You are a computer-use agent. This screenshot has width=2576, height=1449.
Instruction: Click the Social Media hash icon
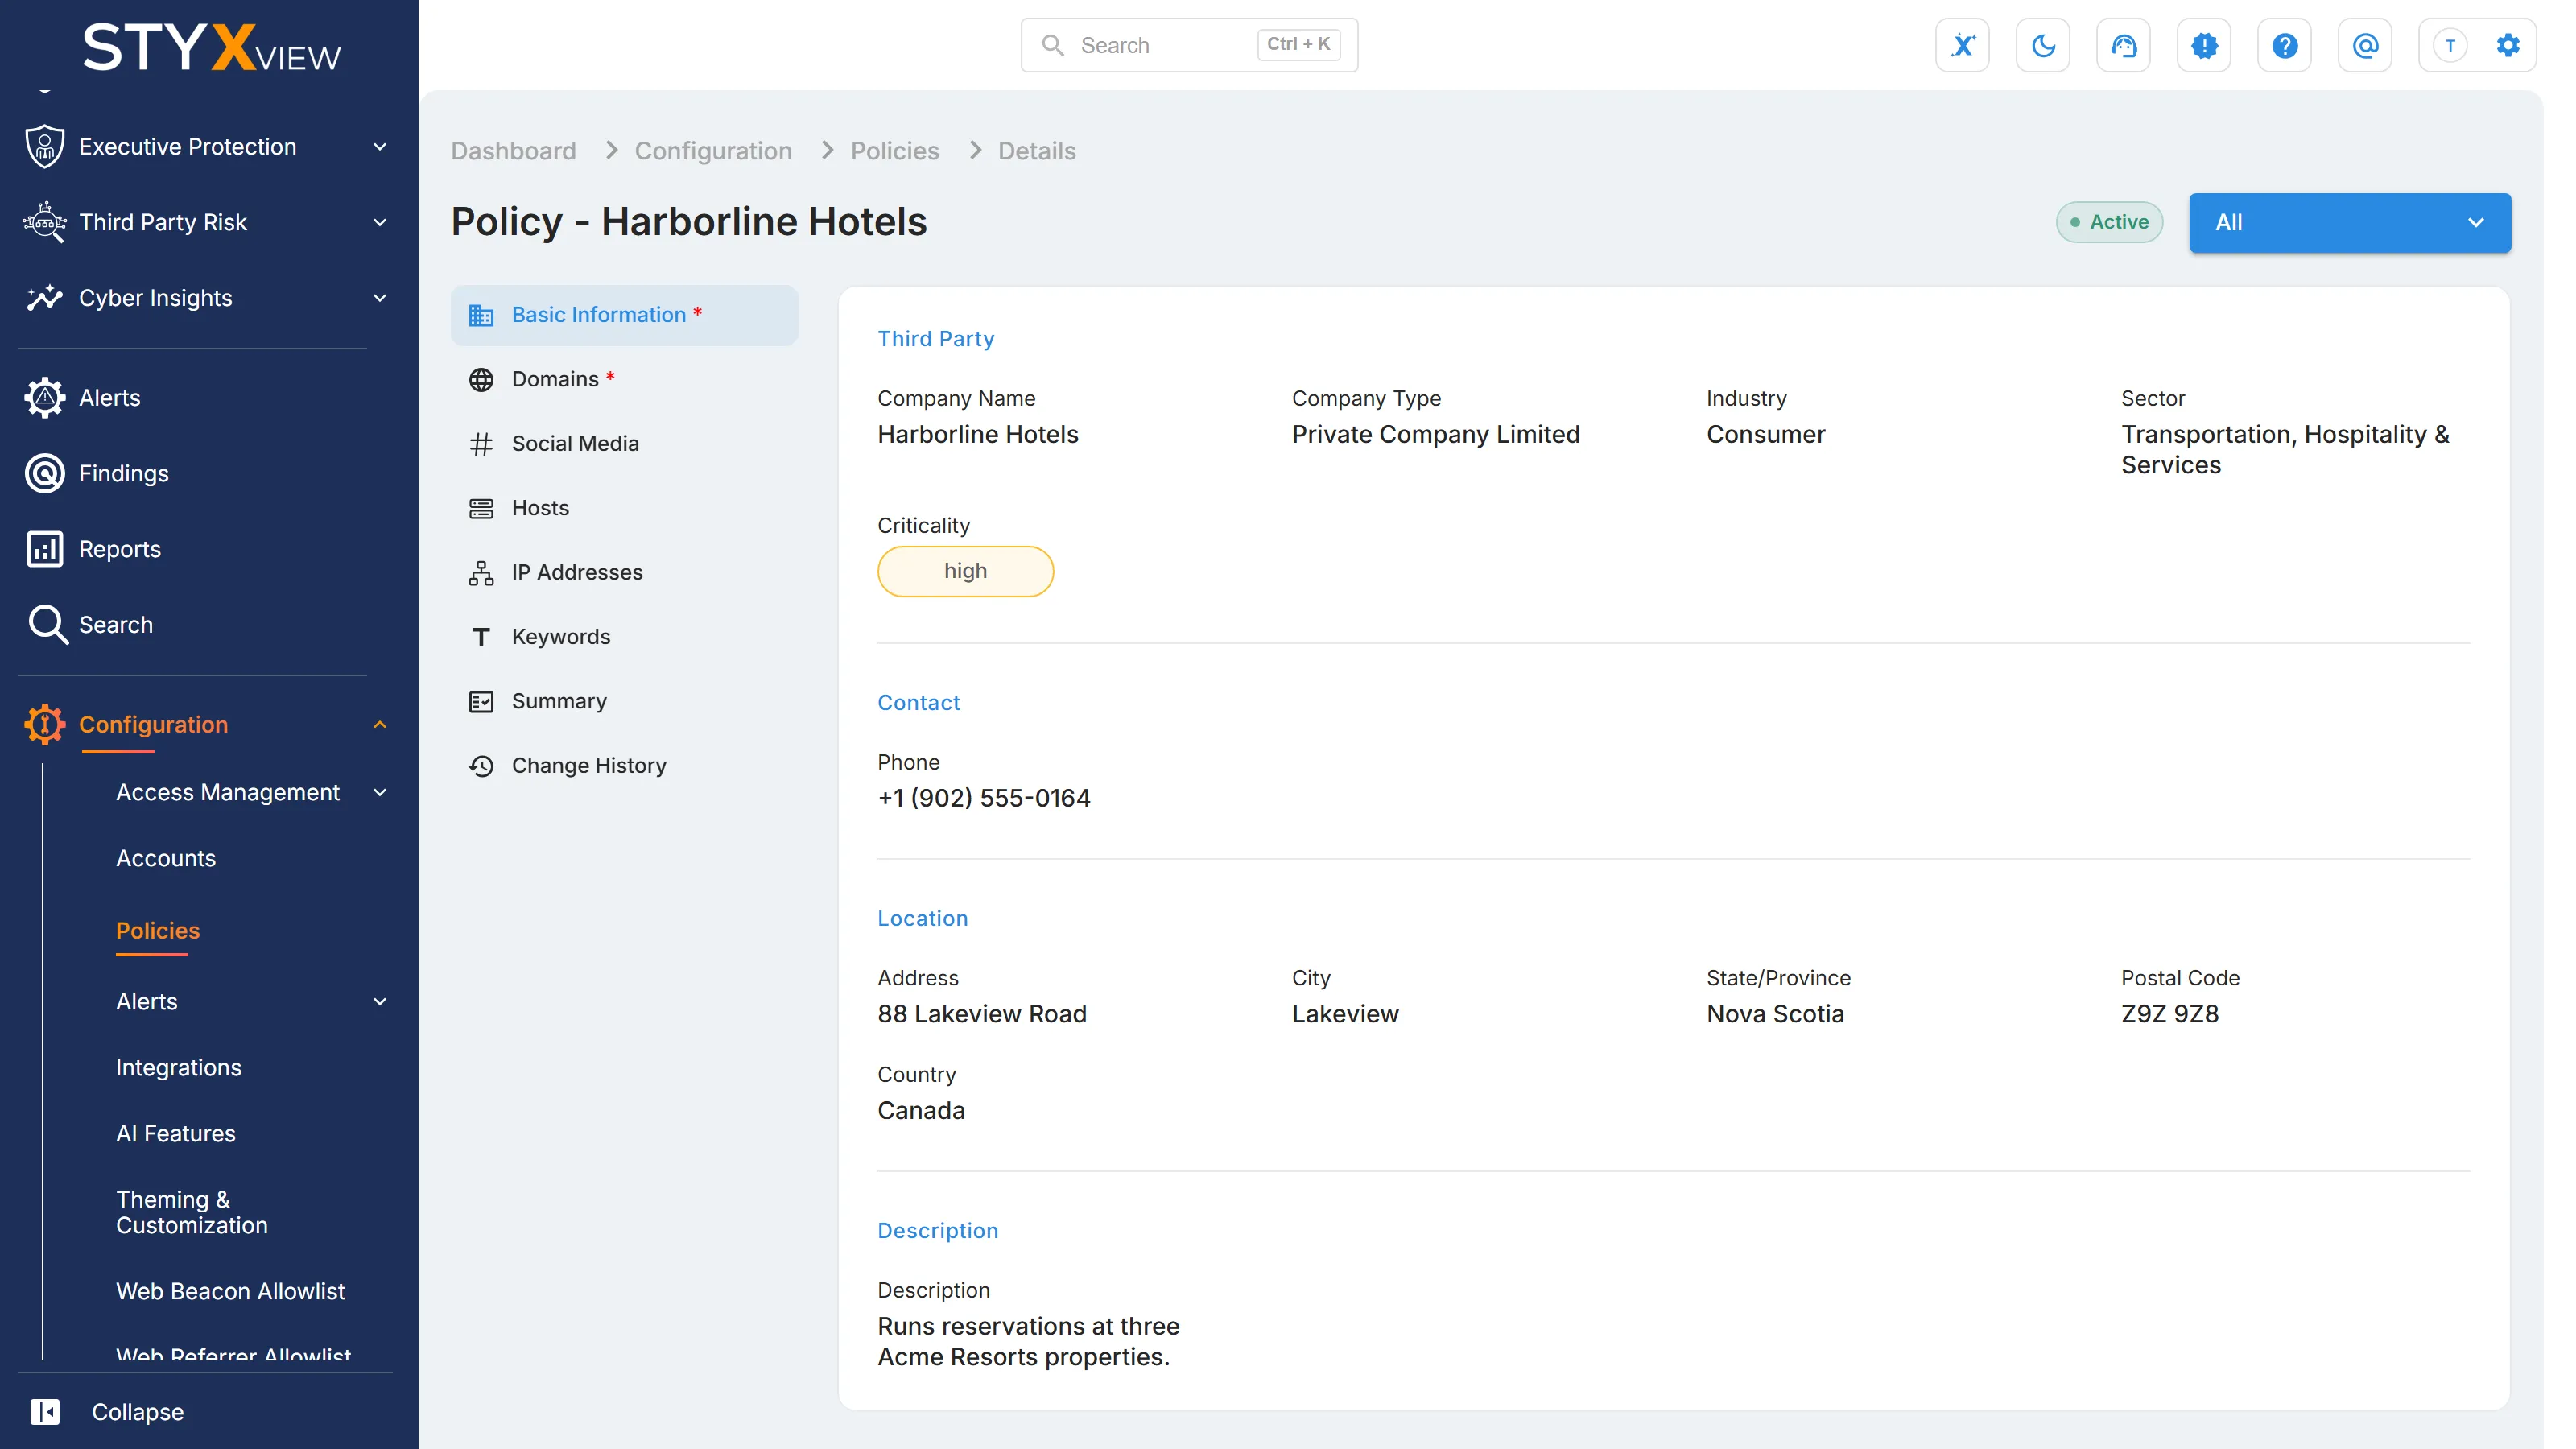coord(481,444)
